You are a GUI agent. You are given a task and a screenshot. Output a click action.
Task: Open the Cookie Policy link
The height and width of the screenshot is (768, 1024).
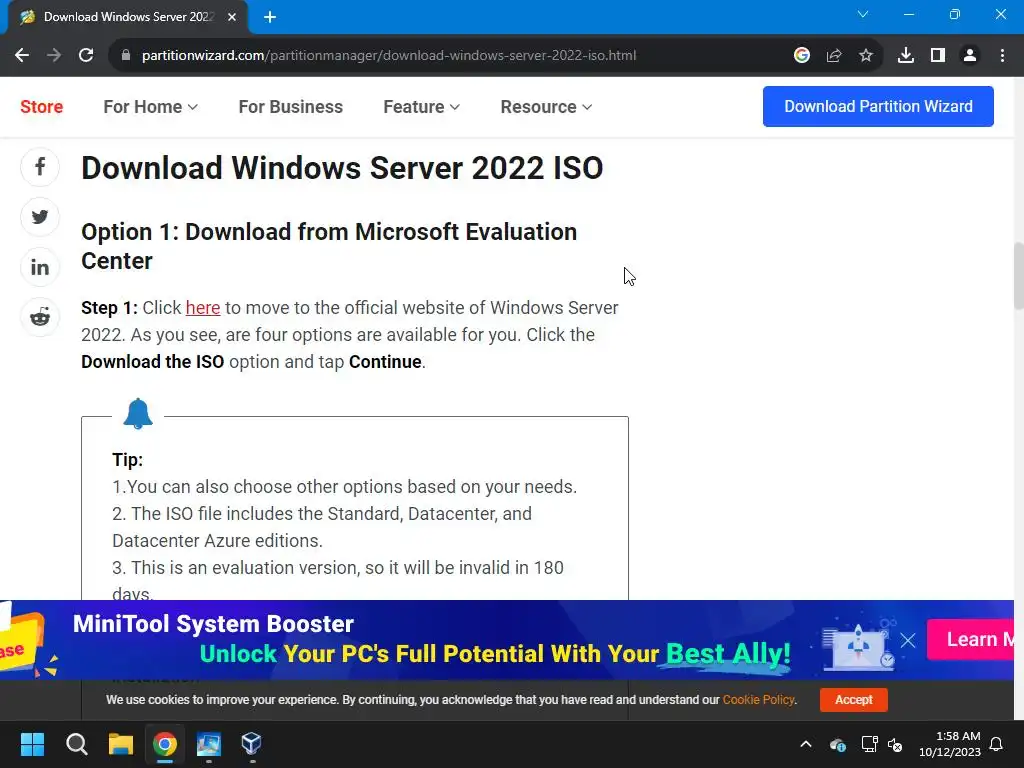[759, 699]
